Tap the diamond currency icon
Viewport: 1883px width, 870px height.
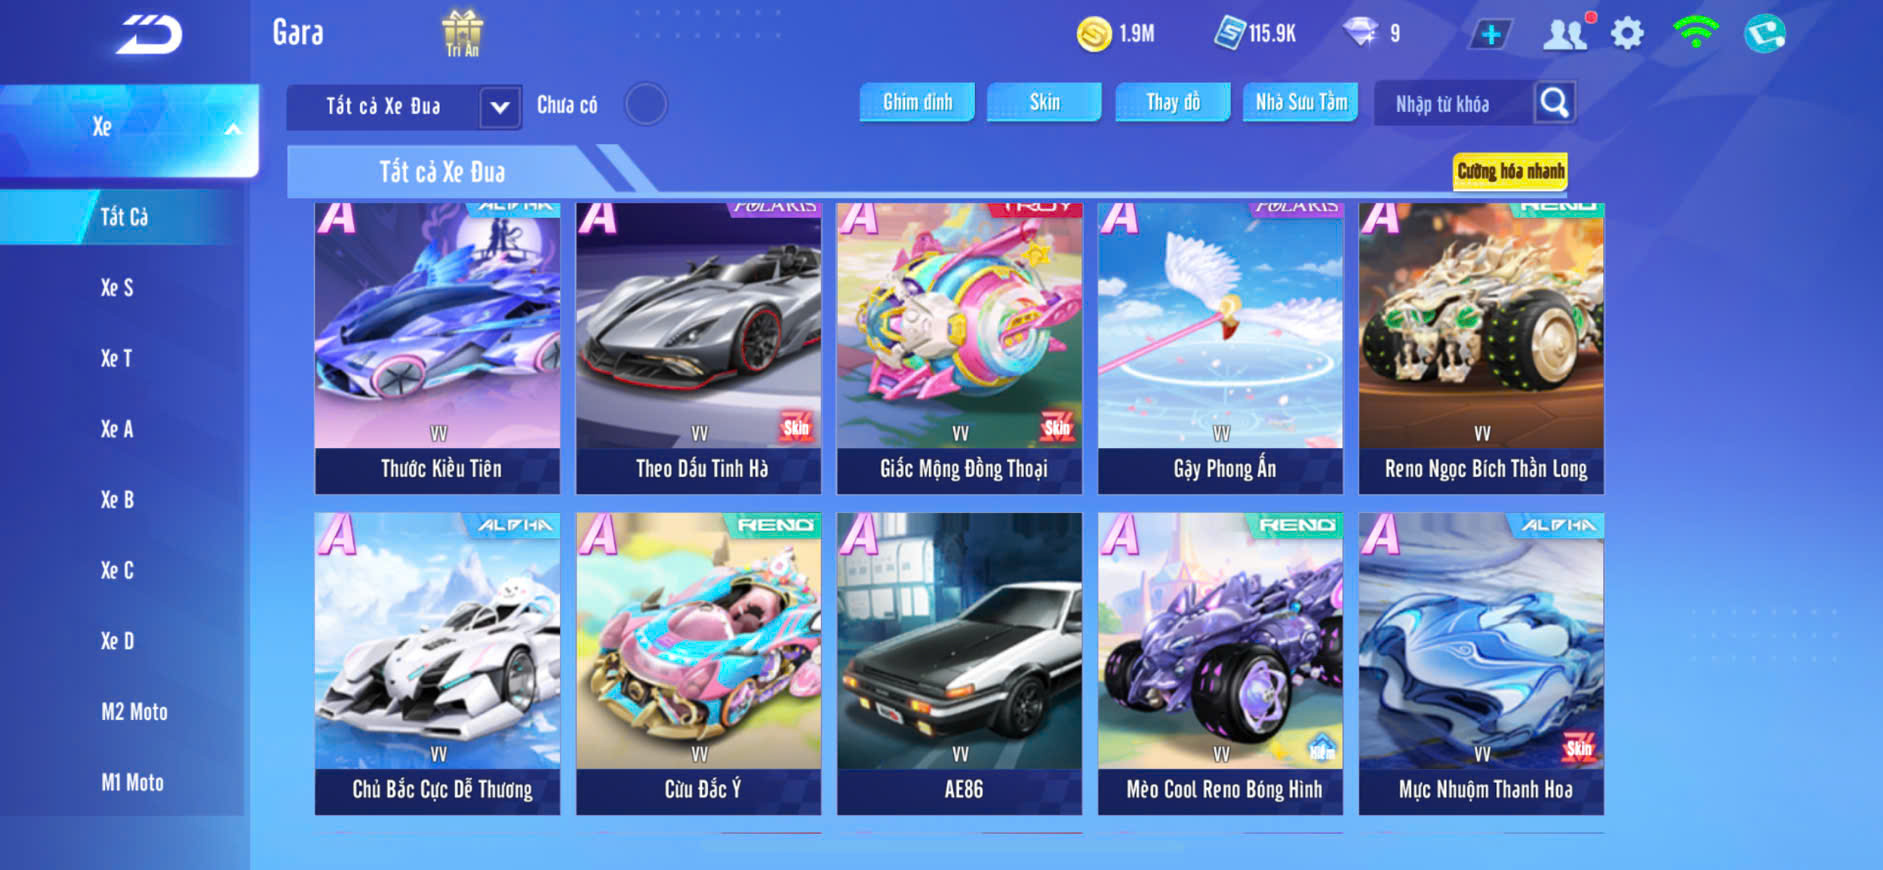point(1360,33)
